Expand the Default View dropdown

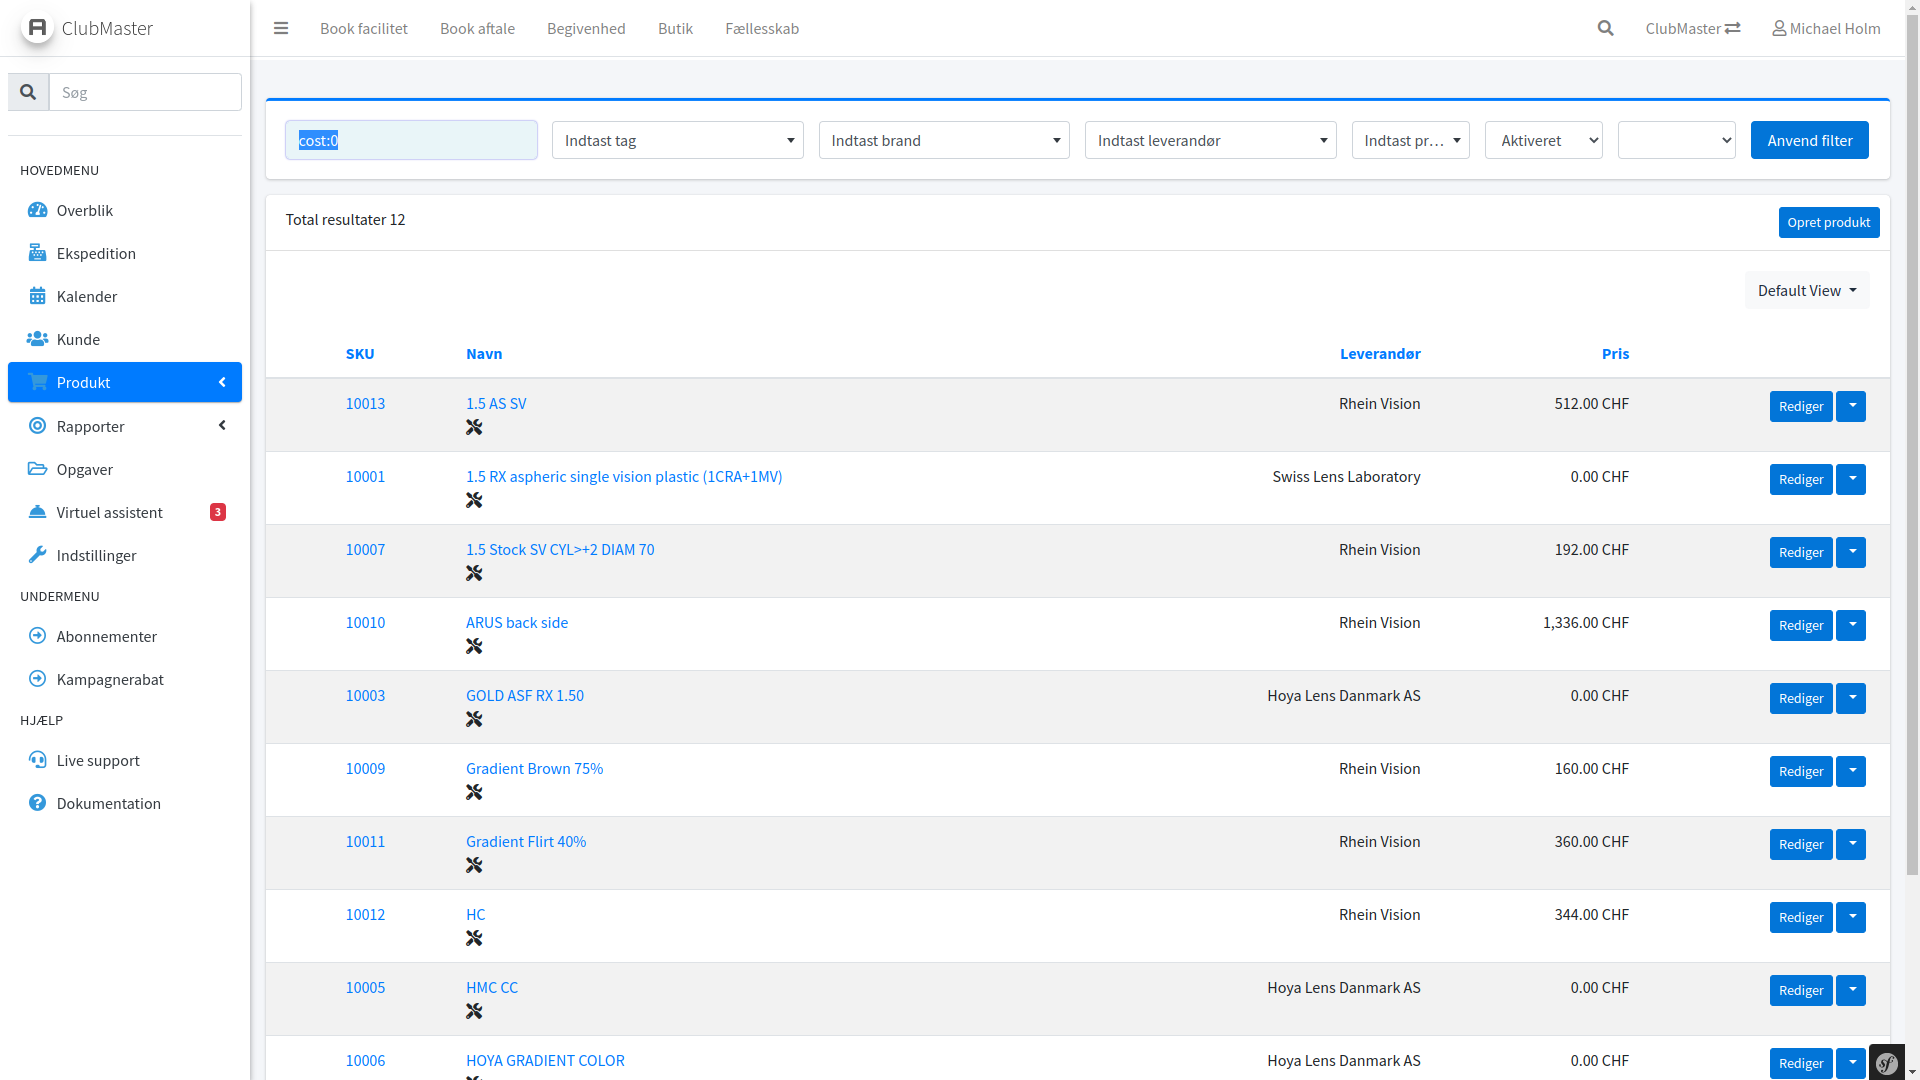1806,290
